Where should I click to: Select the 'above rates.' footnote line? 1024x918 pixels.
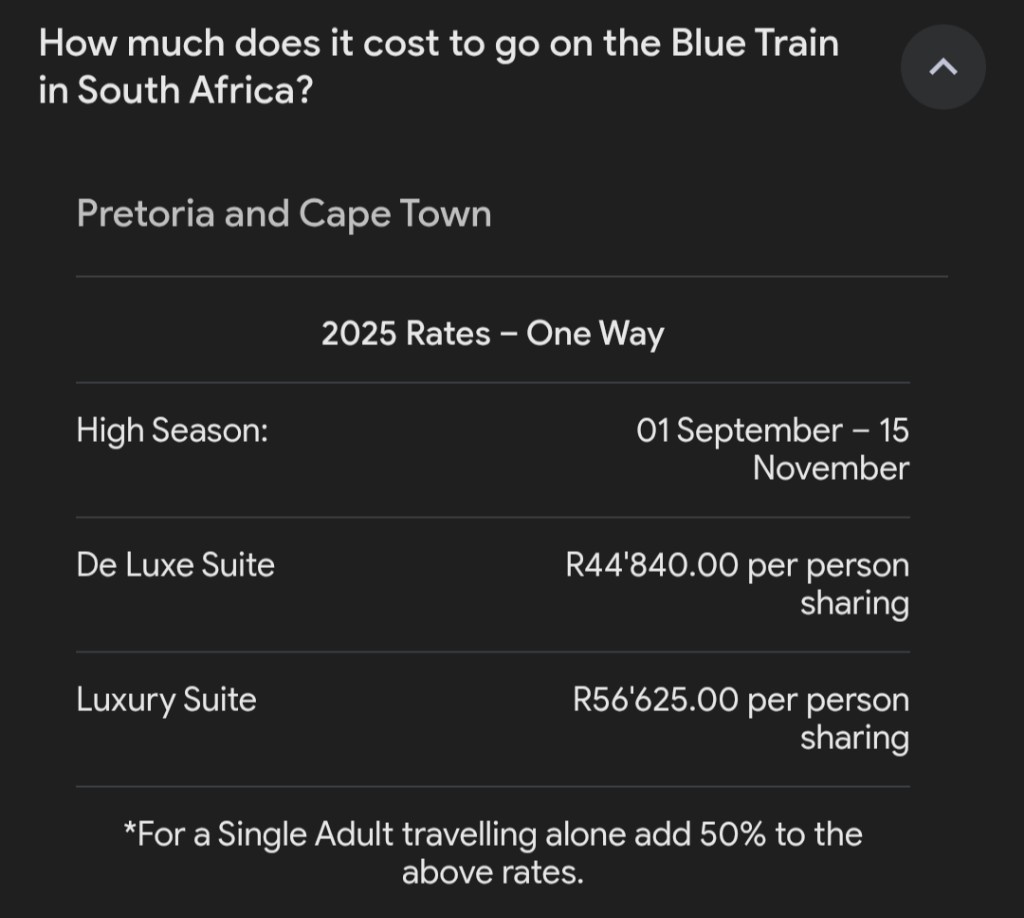click(492, 872)
